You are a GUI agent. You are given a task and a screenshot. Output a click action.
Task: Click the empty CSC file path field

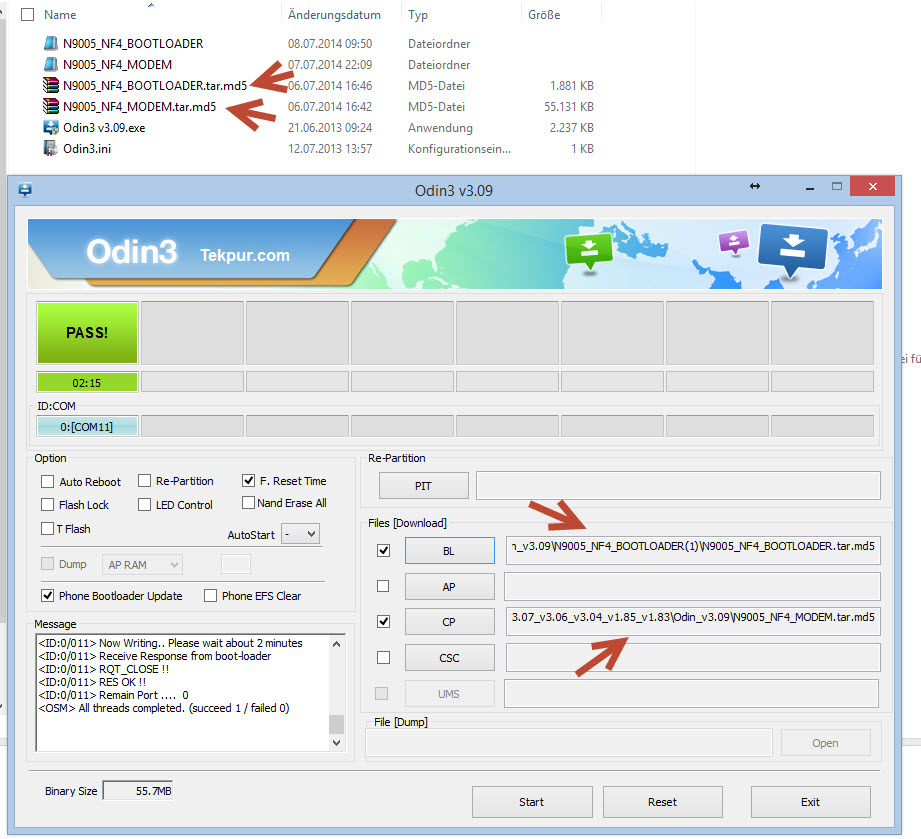tap(693, 657)
